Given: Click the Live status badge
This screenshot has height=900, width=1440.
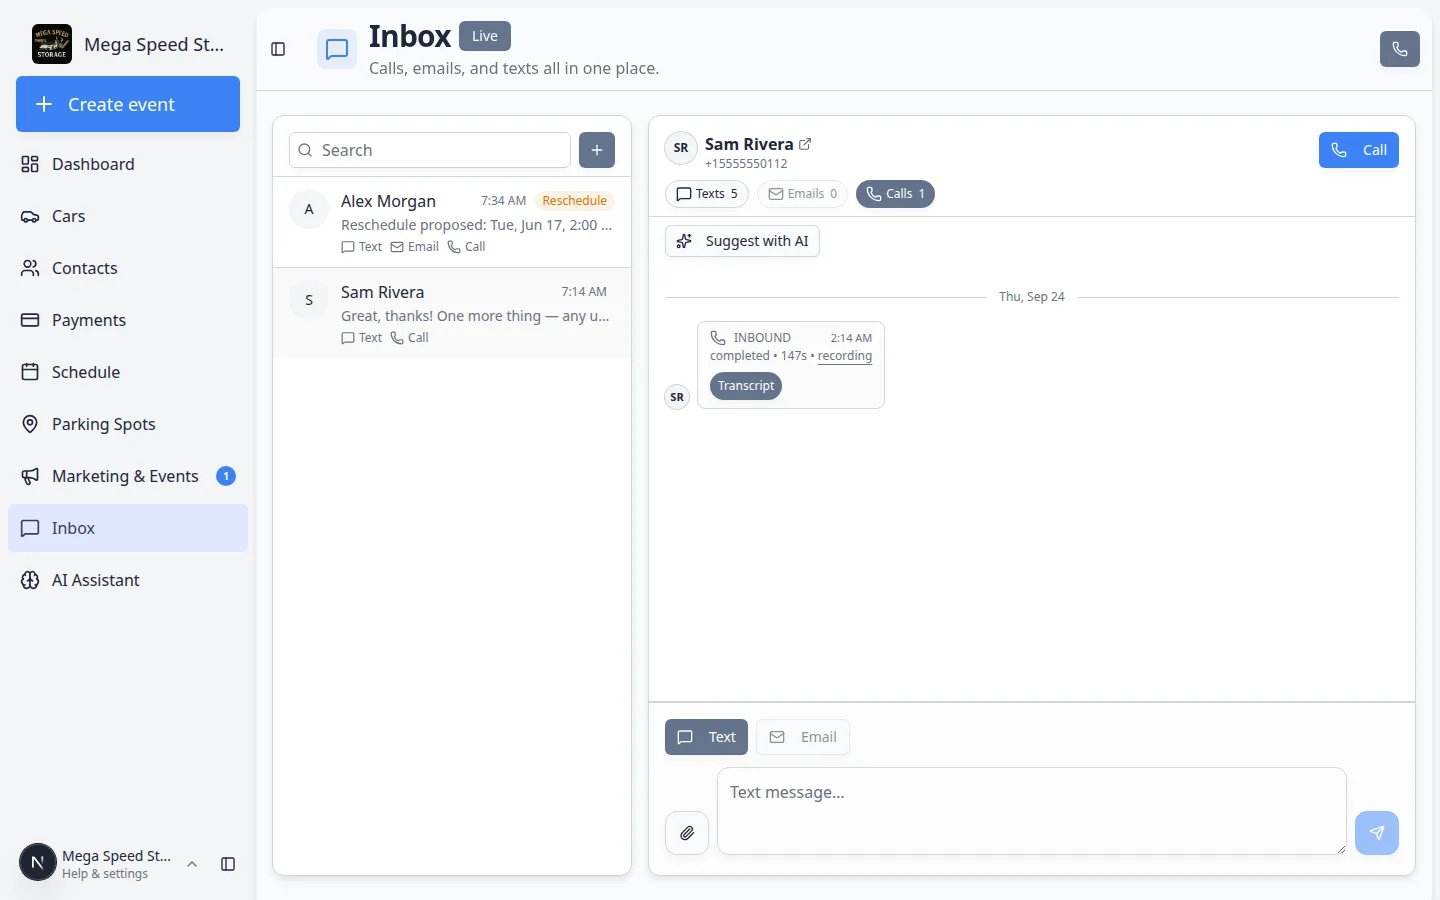Looking at the screenshot, I should [x=485, y=36].
